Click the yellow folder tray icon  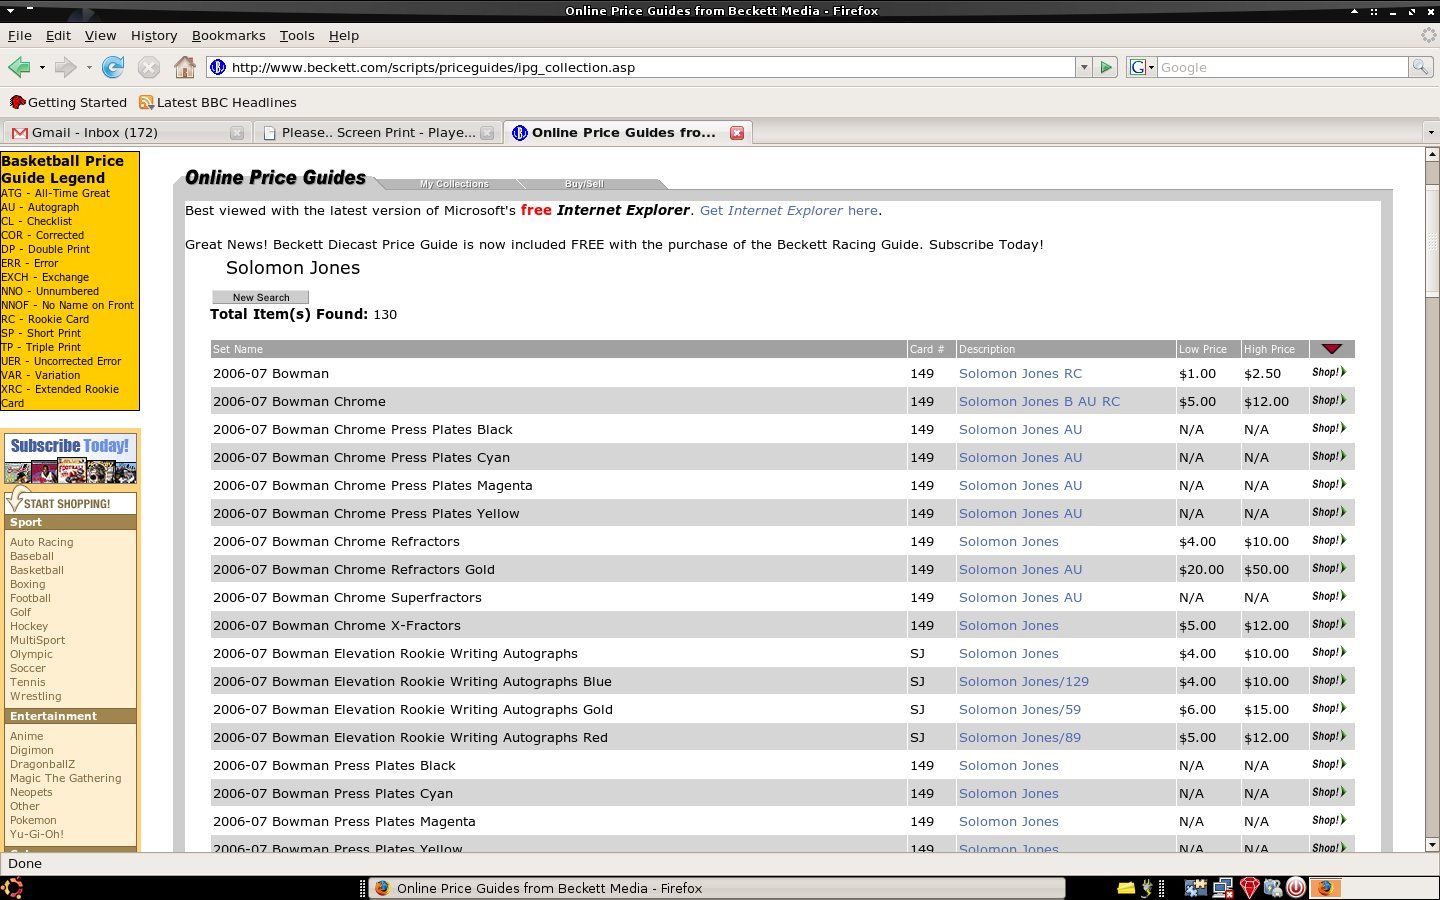(1126, 887)
